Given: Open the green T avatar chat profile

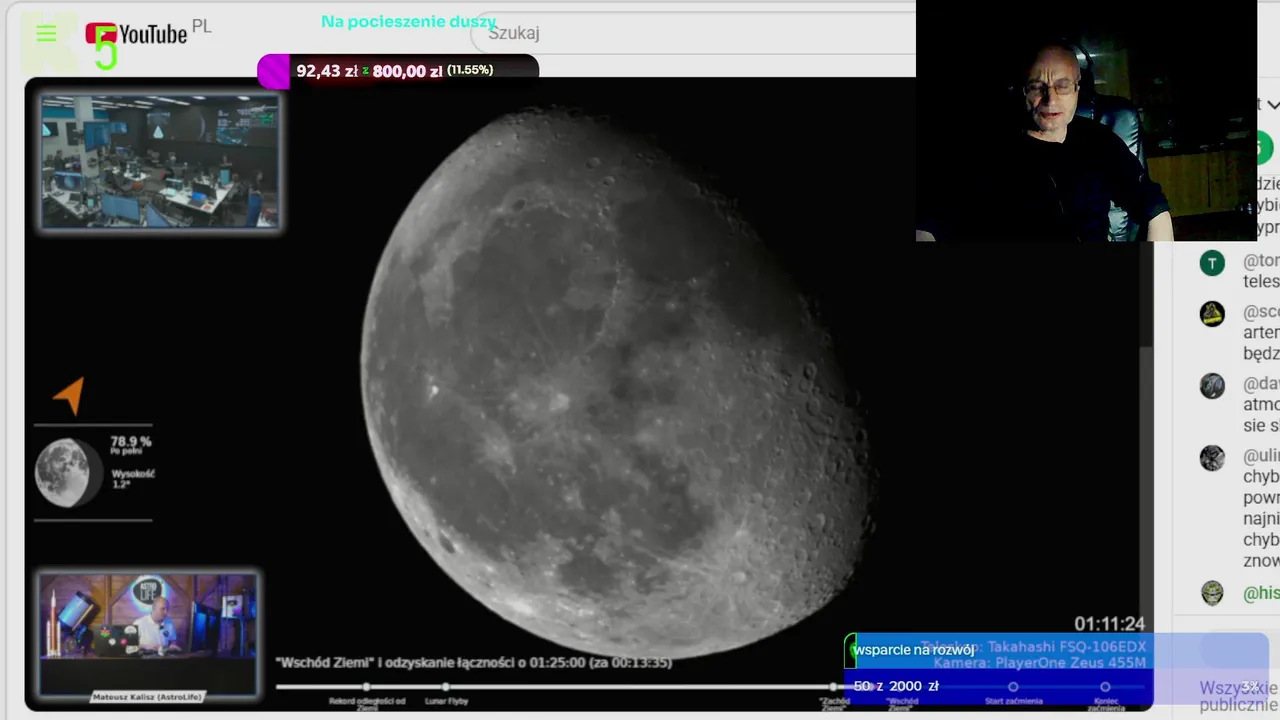Looking at the screenshot, I should [1212, 264].
